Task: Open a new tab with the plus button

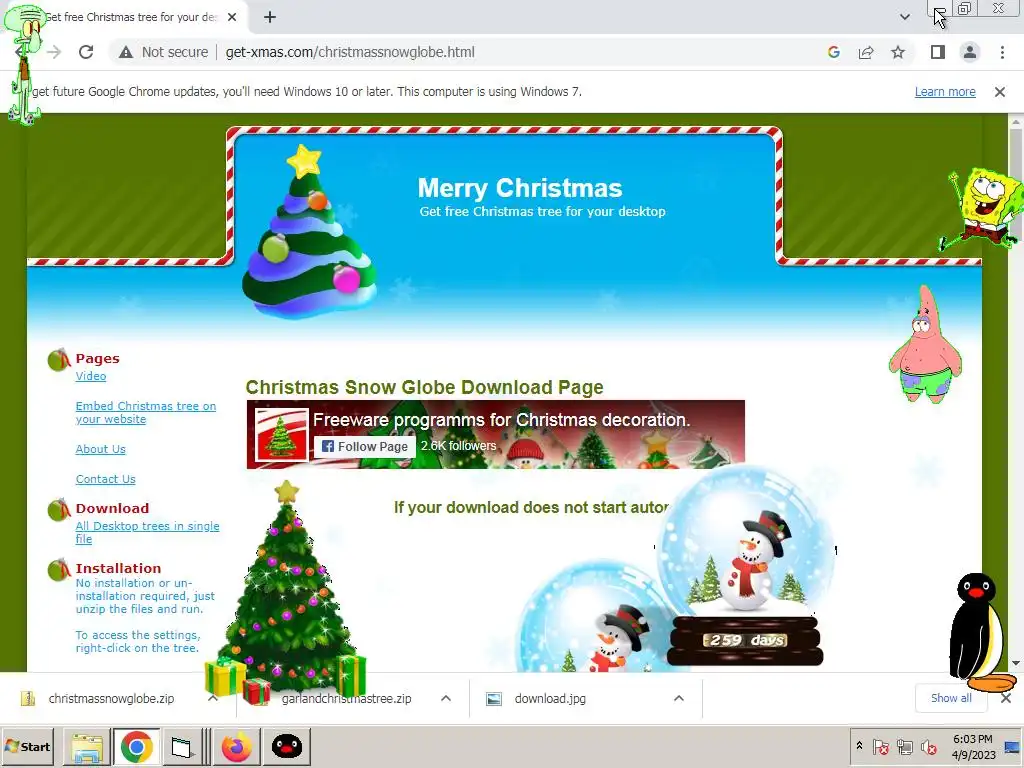Action: click(x=270, y=17)
